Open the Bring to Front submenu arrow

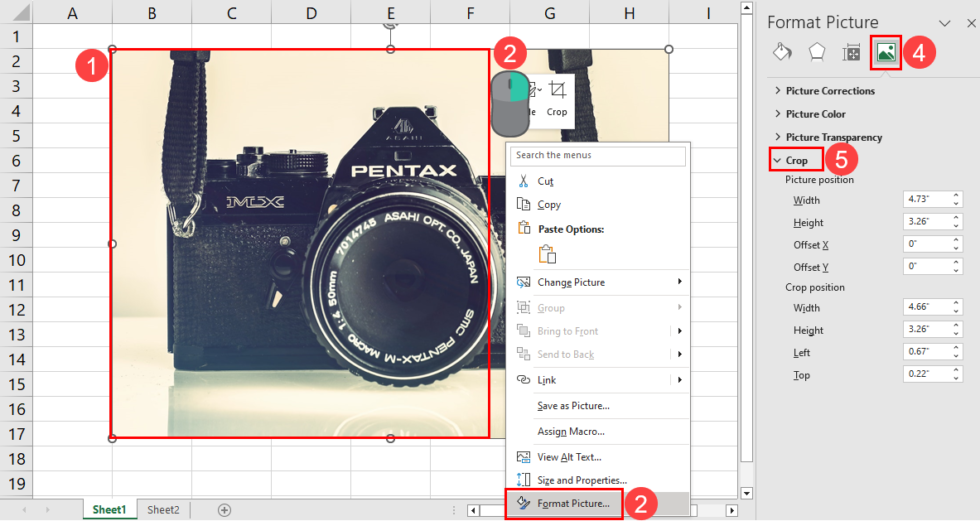(680, 331)
